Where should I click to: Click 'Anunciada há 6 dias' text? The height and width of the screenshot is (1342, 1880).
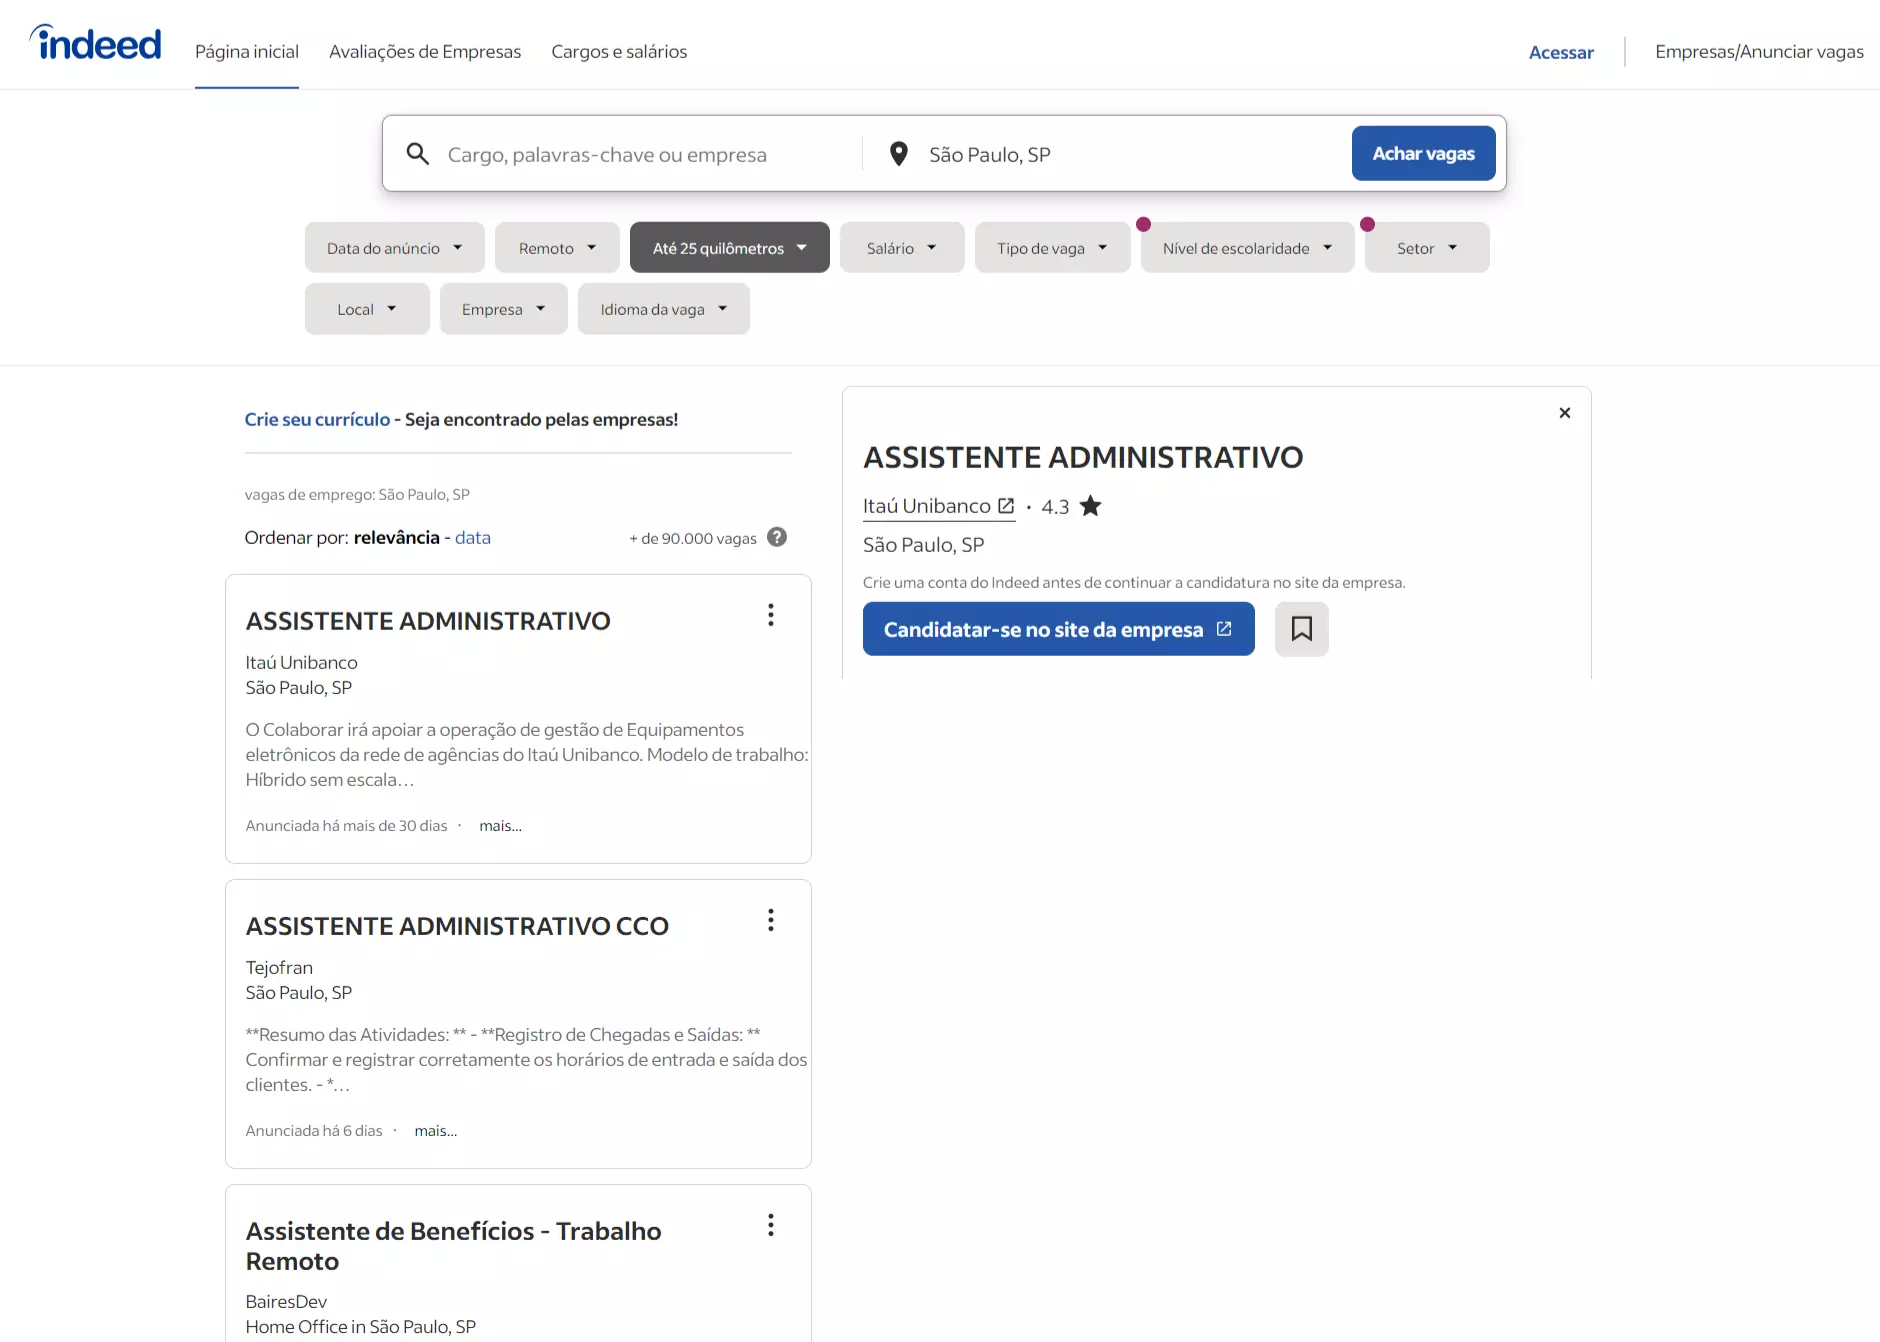pos(314,1131)
